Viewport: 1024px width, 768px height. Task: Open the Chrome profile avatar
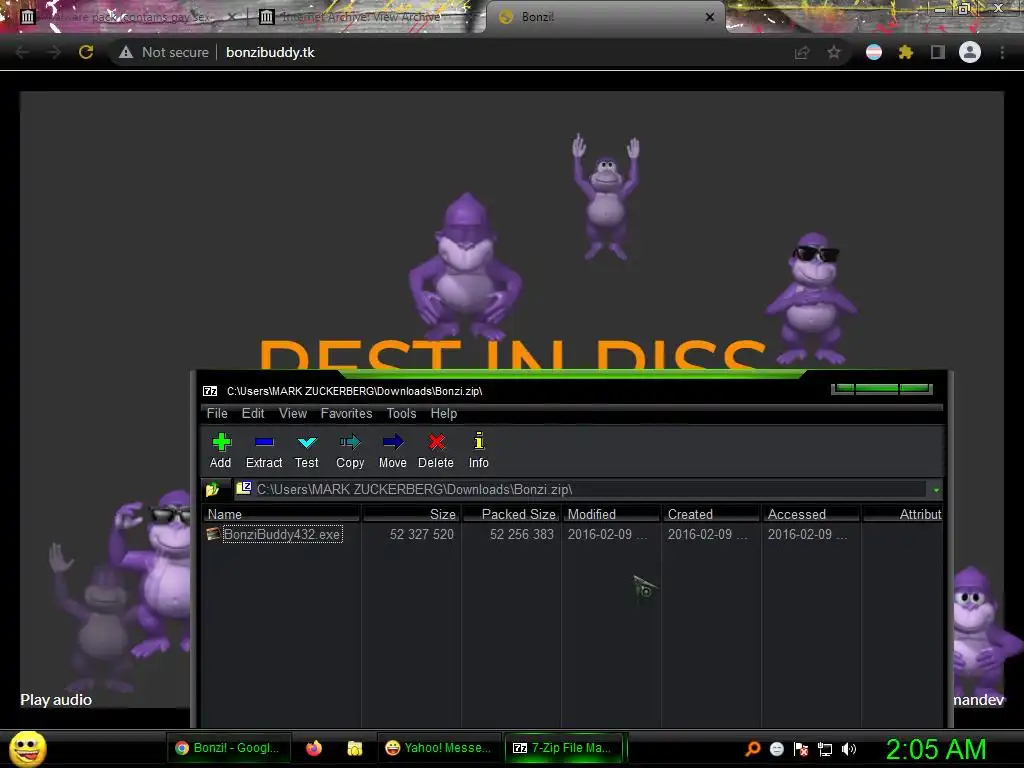(970, 52)
